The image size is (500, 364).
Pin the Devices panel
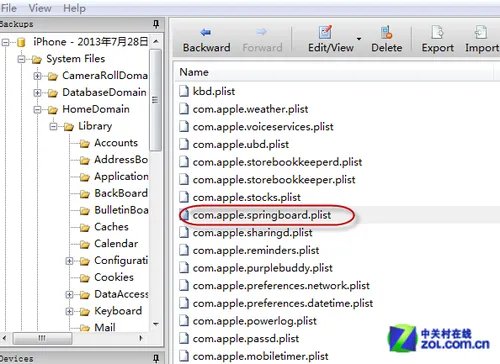[156, 359]
